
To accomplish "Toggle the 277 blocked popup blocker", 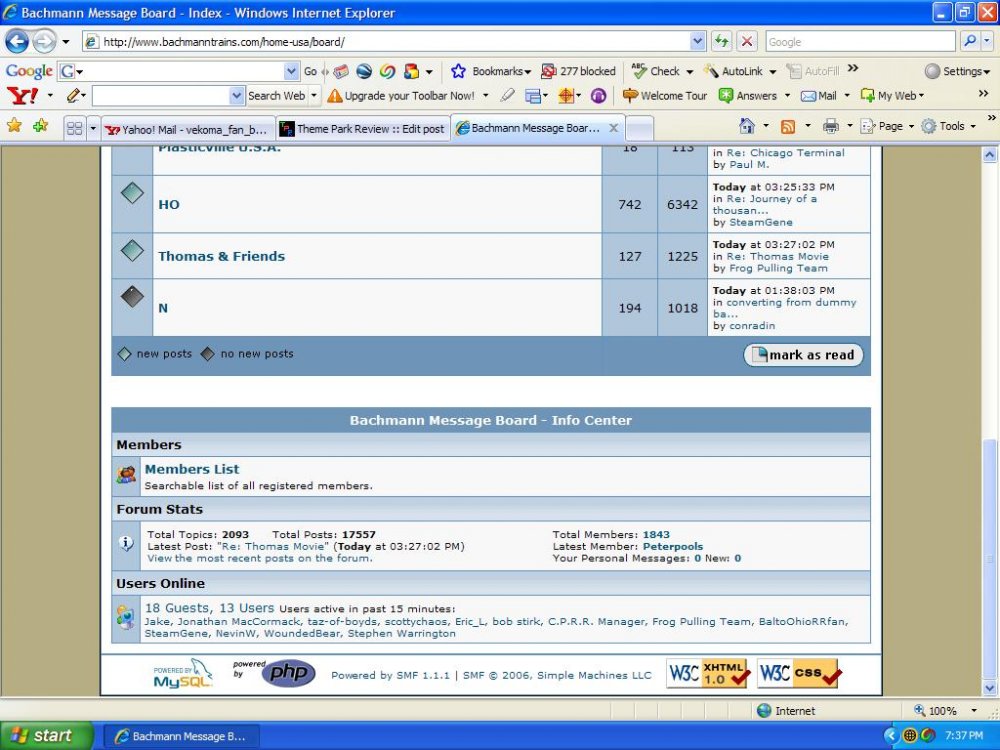I will pyautogui.click(x=578, y=71).
